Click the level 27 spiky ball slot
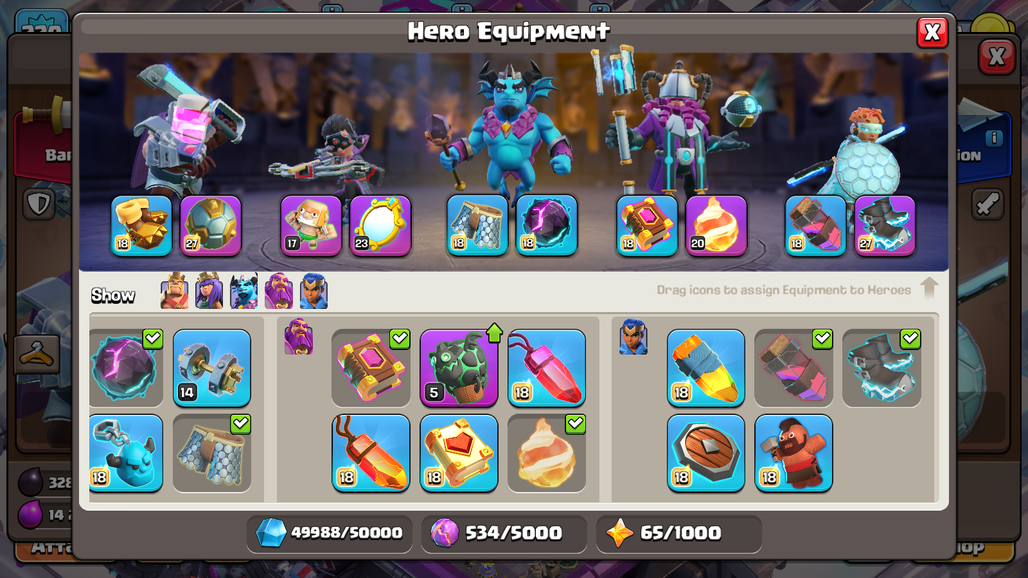The width and height of the screenshot is (1028, 578). point(210,225)
